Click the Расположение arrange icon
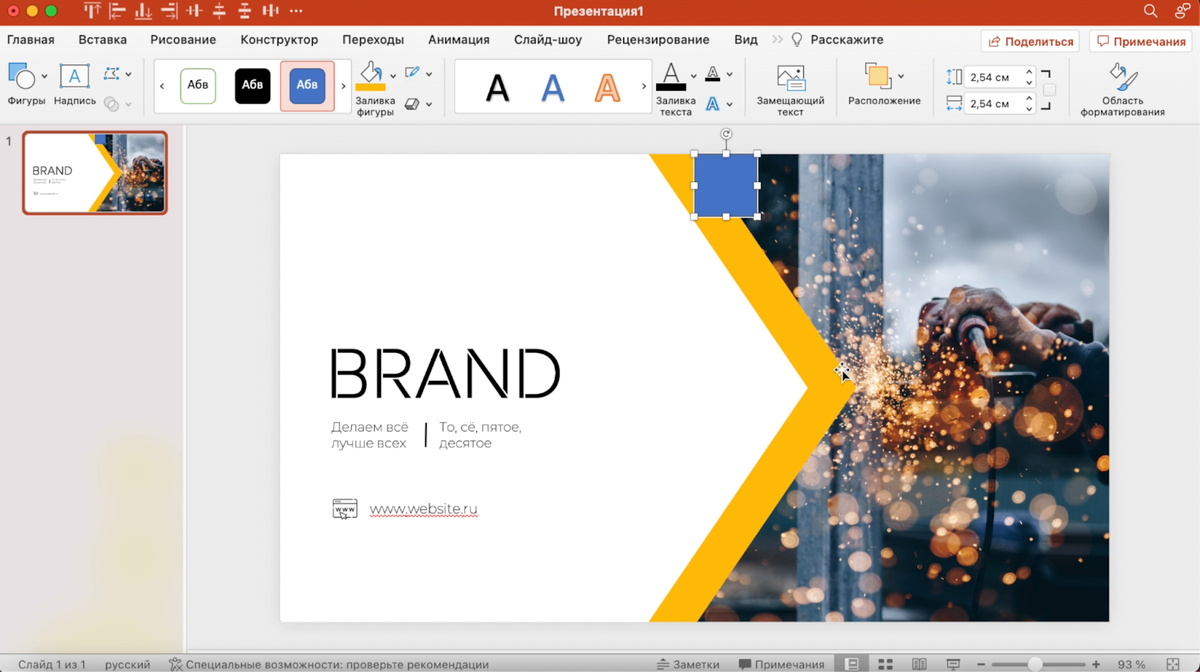This screenshot has width=1200, height=672. point(877,76)
